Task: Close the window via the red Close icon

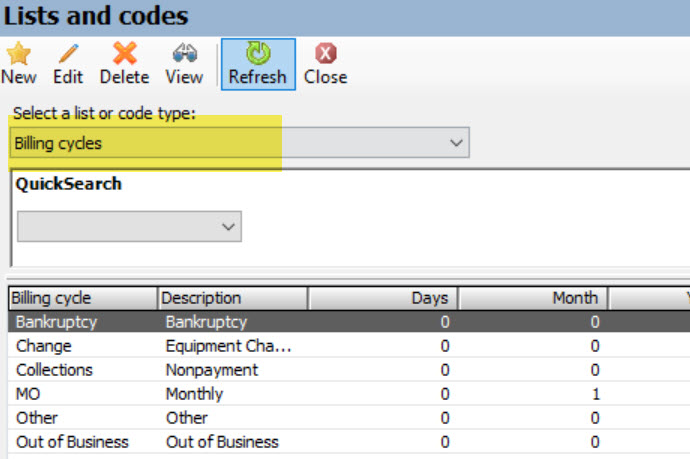Action: (x=325, y=54)
